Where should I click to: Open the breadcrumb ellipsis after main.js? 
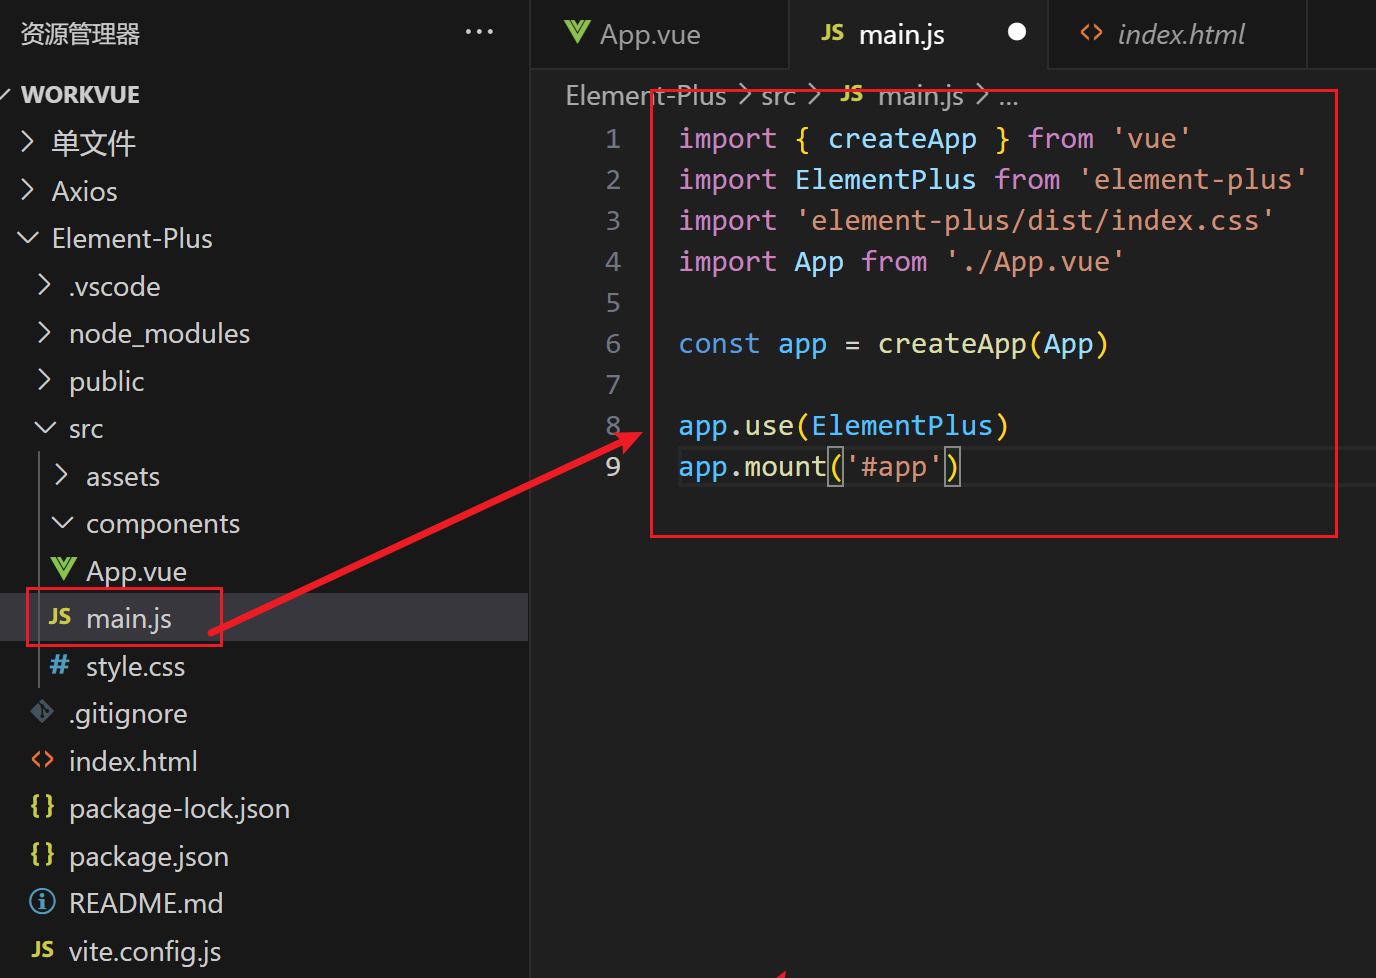point(1009,96)
